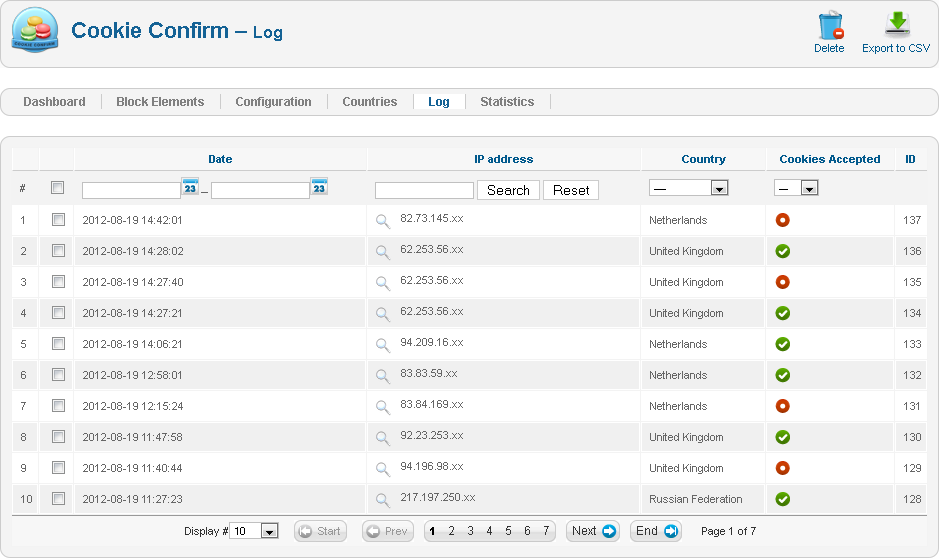Open the end date calendar picker
939x558 pixels.
319,187
